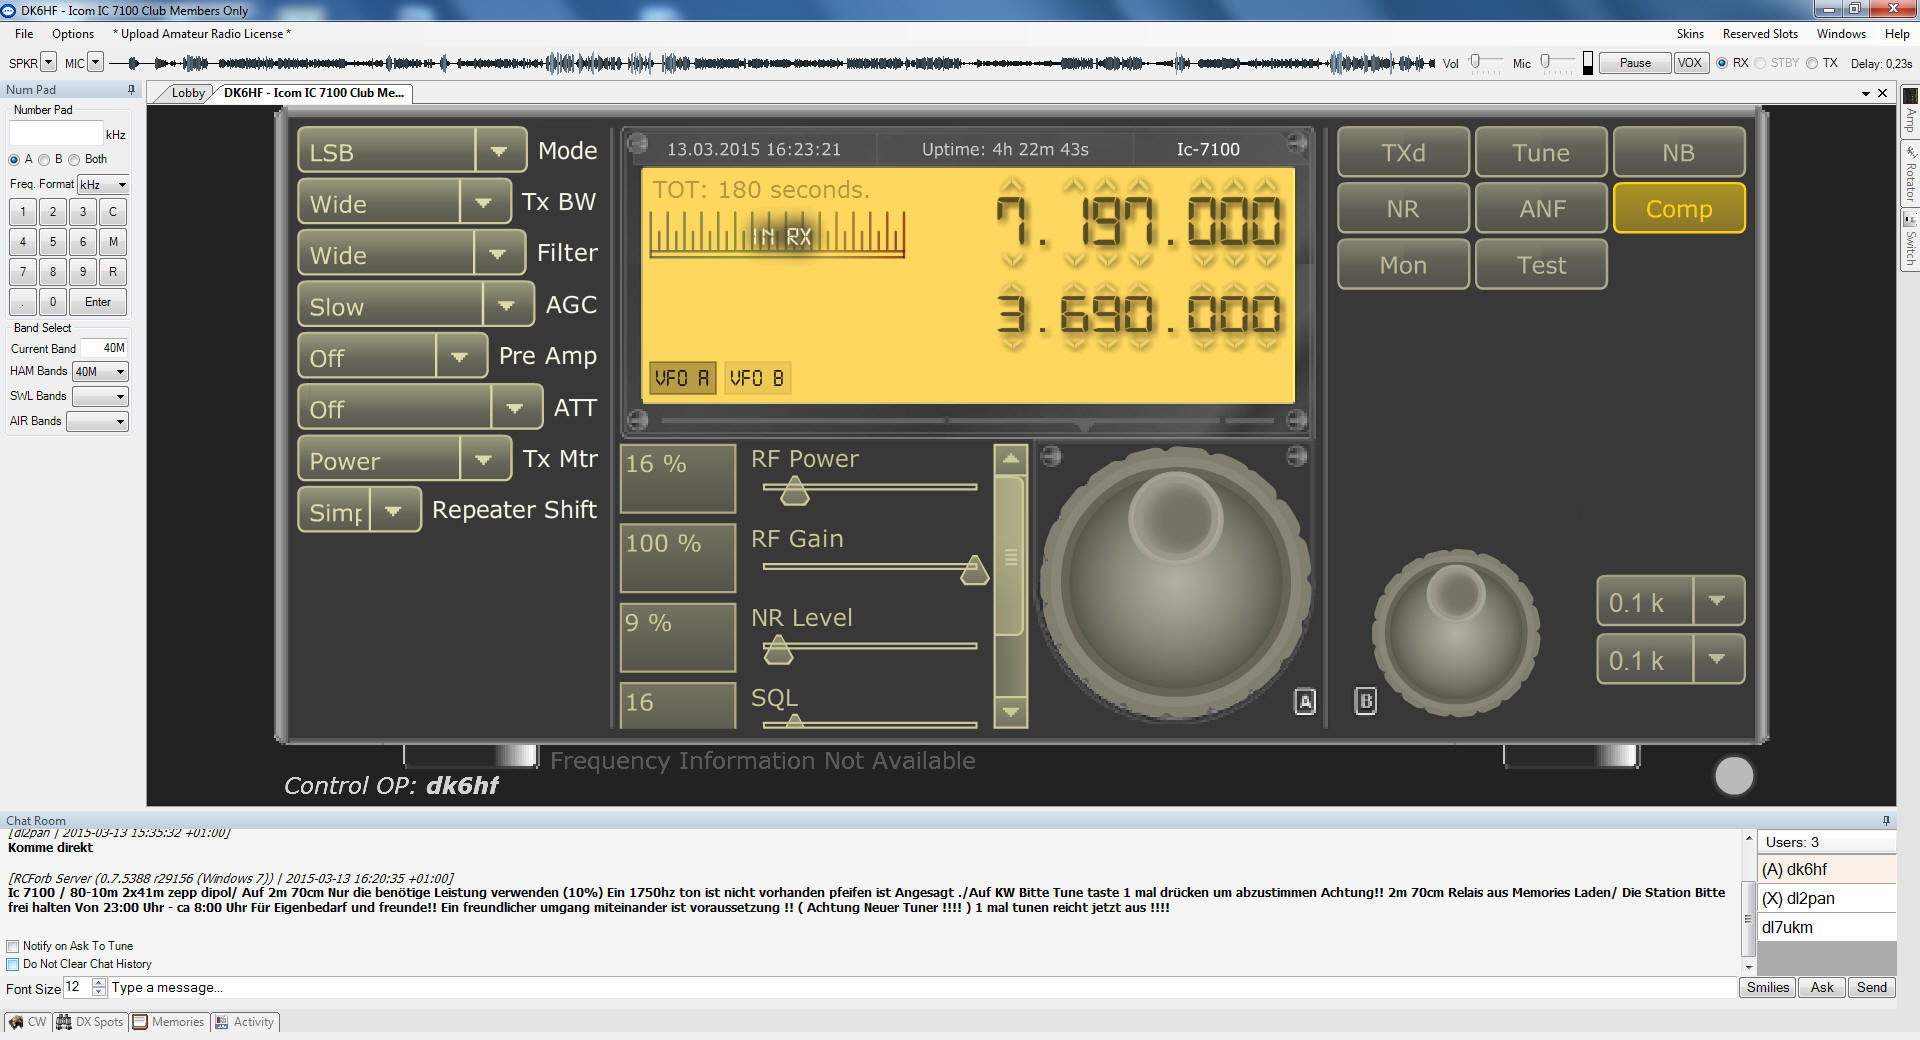Open the Pre Amp dropdown
This screenshot has width=1920, height=1040.
point(460,356)
